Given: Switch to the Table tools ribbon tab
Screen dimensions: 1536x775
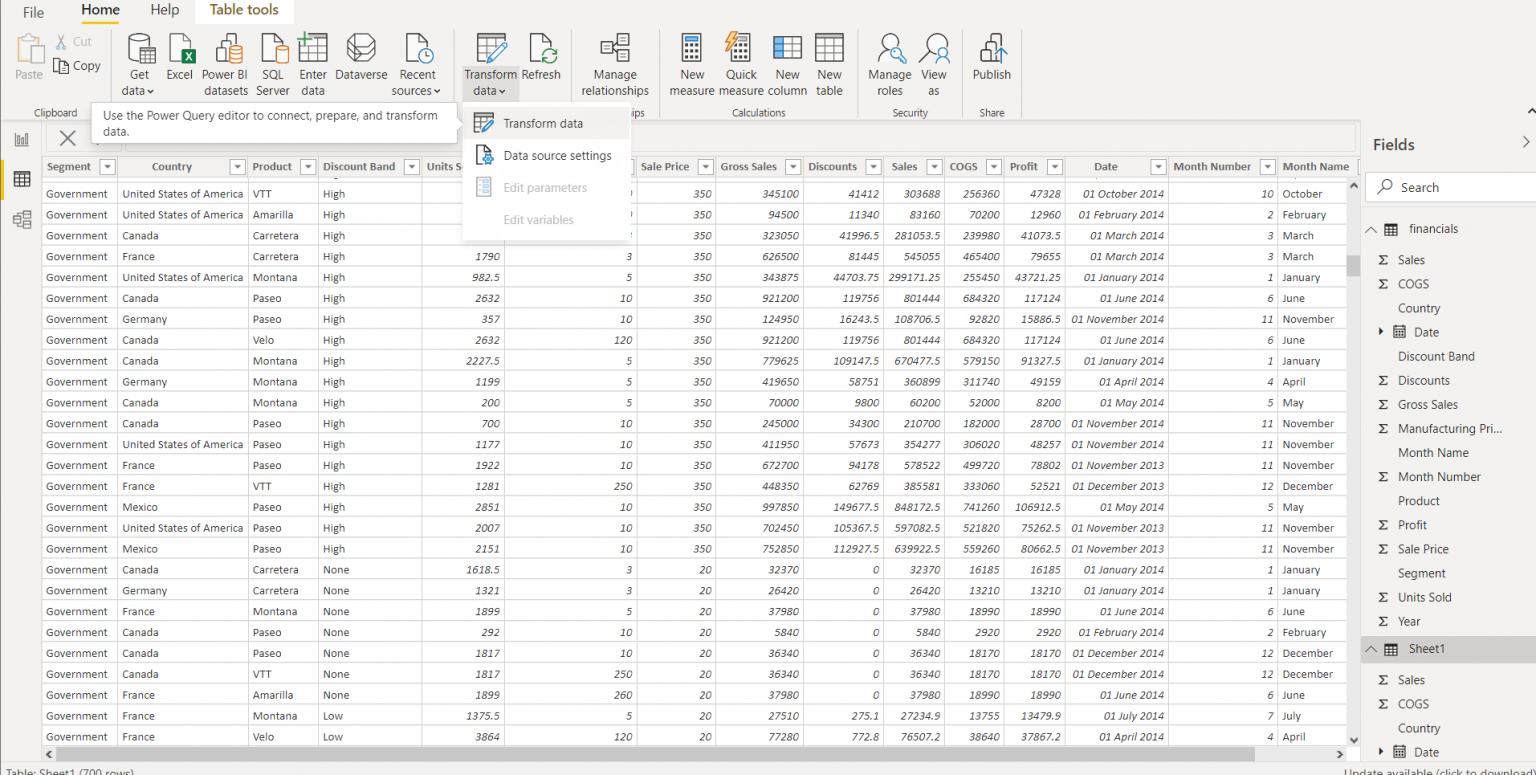Looking at the screenshot, I should 244,10.
